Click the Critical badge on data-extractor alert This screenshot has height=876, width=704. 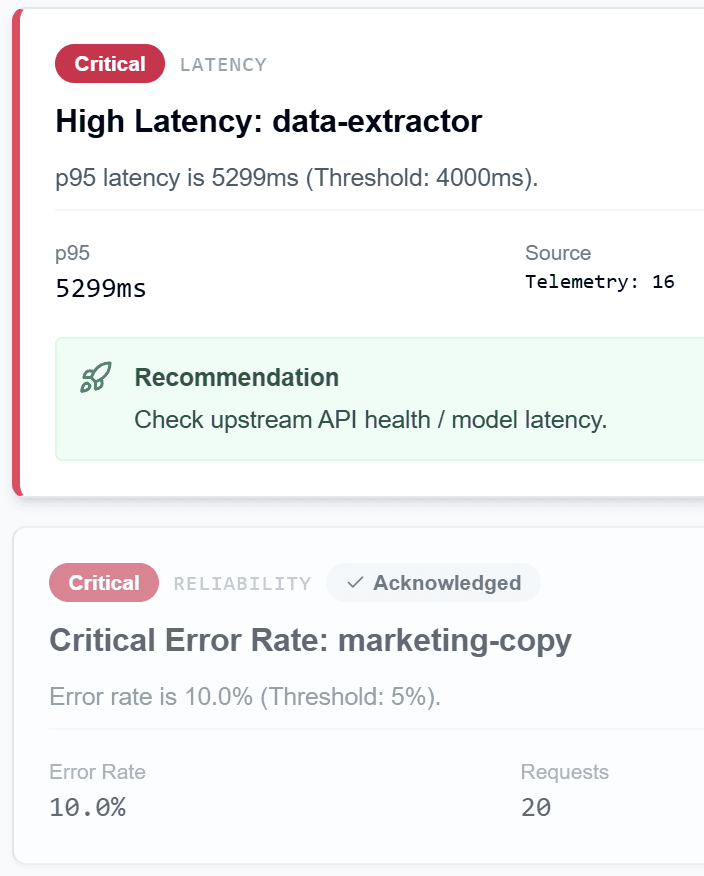(110, 64)
